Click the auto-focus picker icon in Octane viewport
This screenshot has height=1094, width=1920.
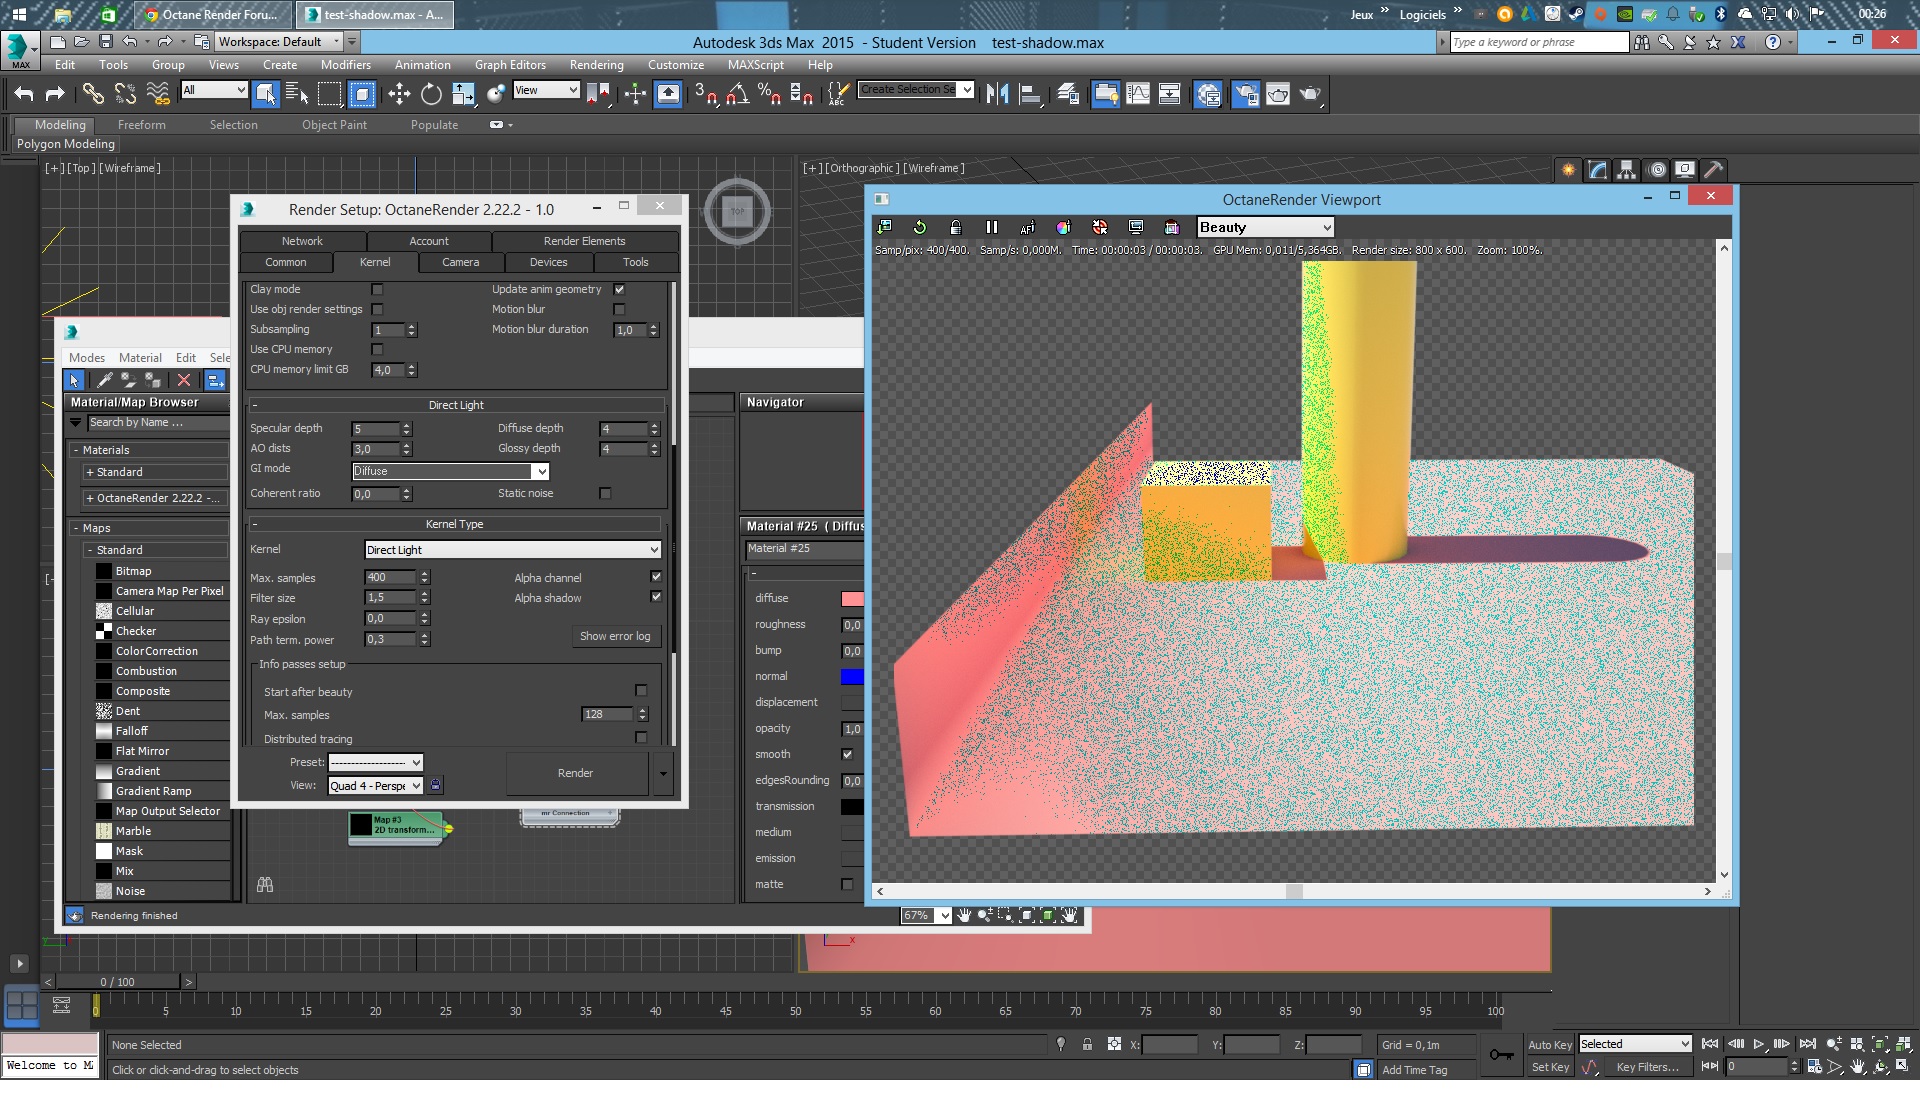tap(1027, 227)
